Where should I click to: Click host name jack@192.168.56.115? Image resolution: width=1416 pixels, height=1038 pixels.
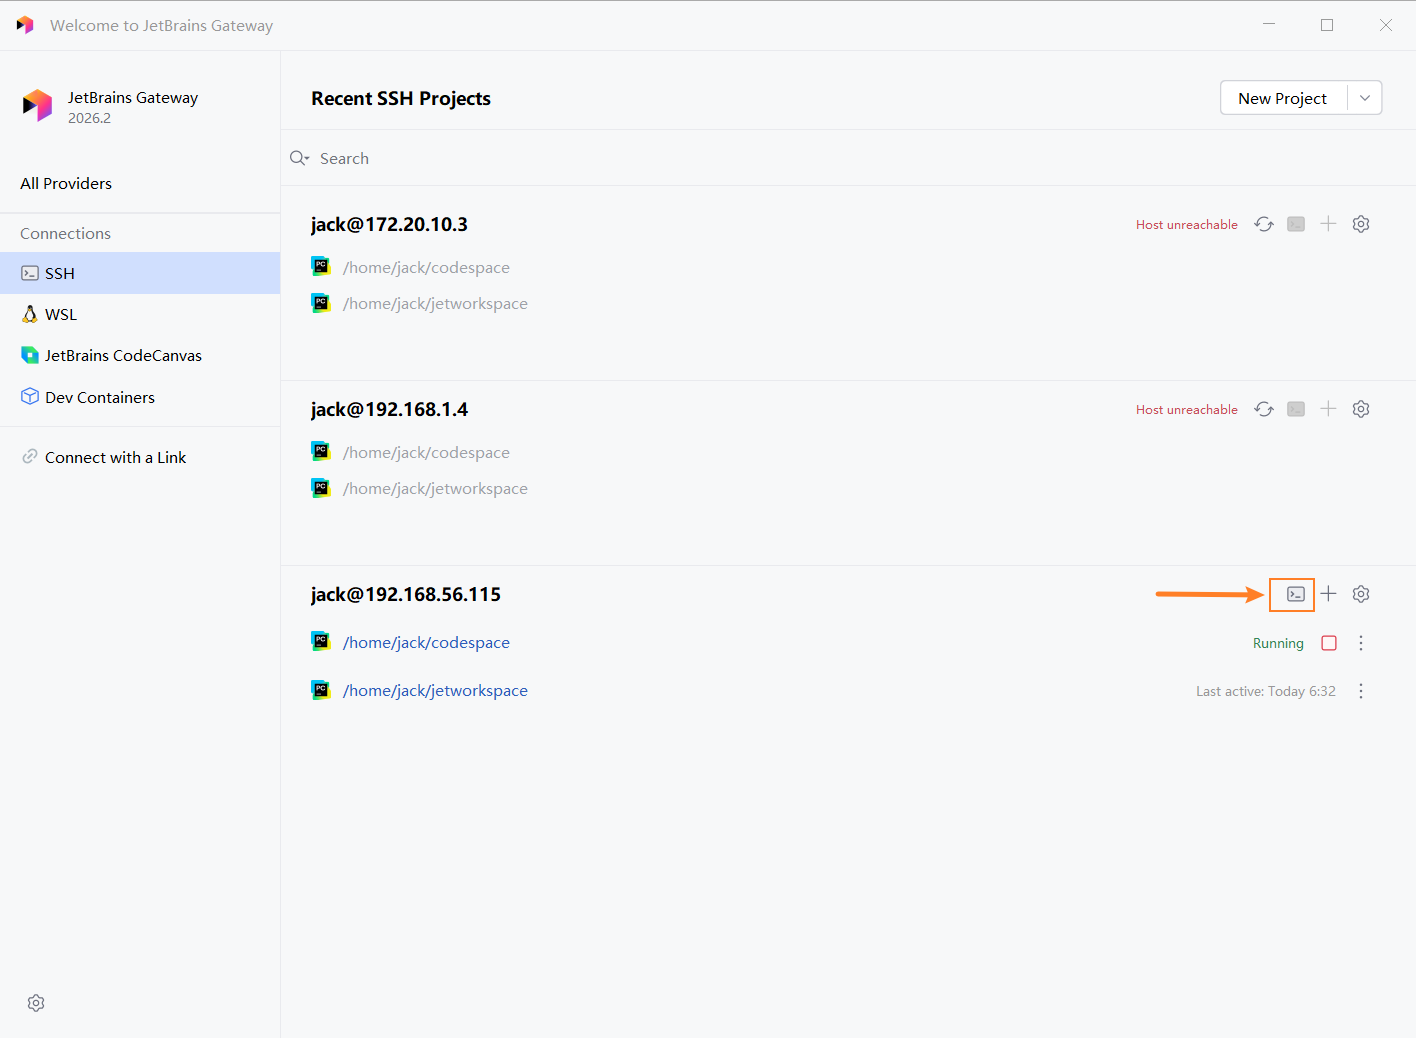point(405,594)
